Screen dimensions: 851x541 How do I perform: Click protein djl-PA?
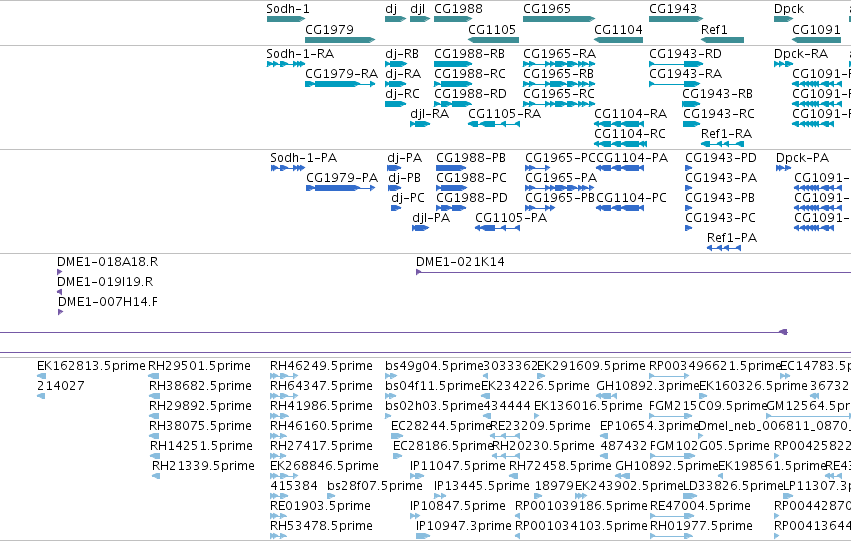421,228
